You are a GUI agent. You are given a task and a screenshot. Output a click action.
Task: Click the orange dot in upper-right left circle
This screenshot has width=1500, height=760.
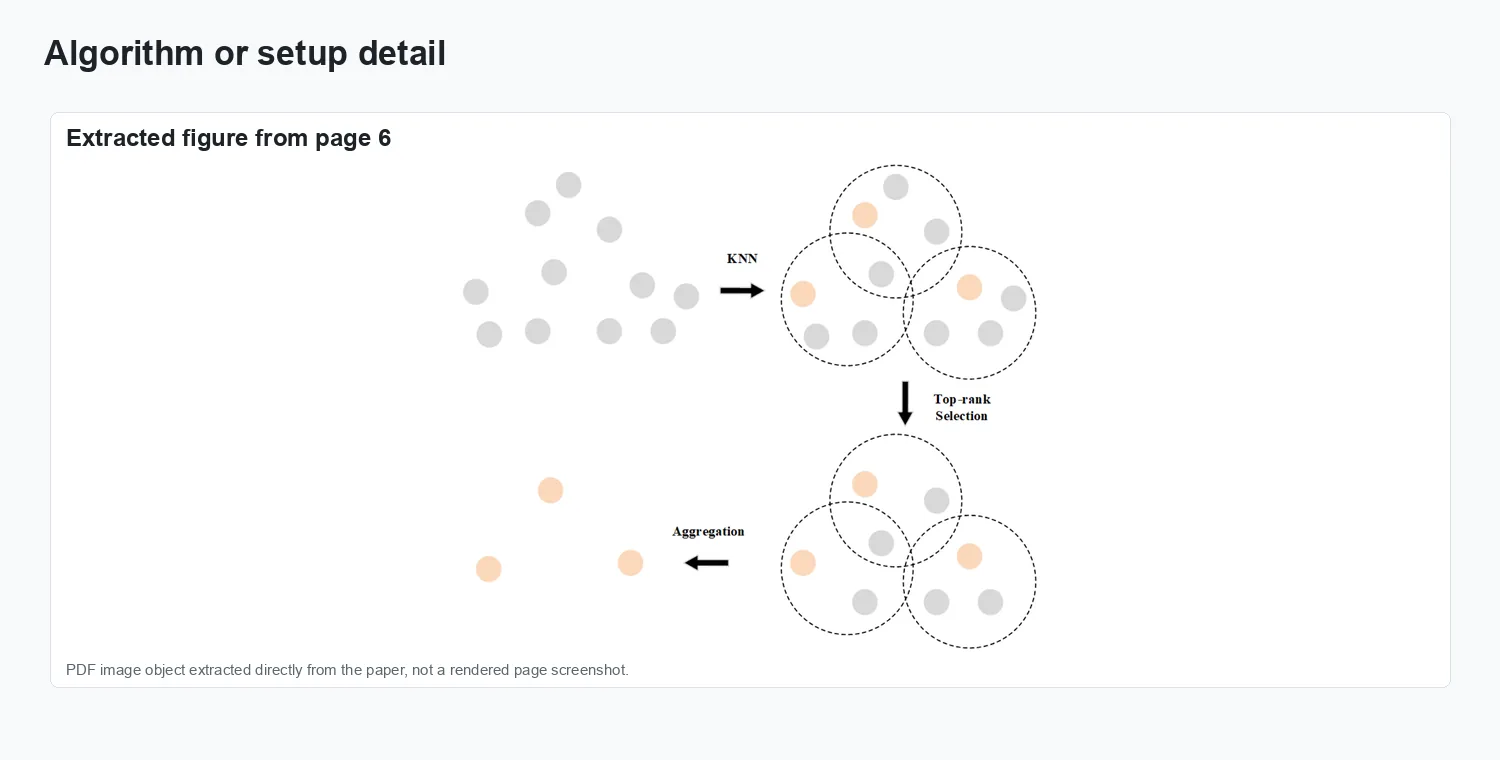click(803, 294)
